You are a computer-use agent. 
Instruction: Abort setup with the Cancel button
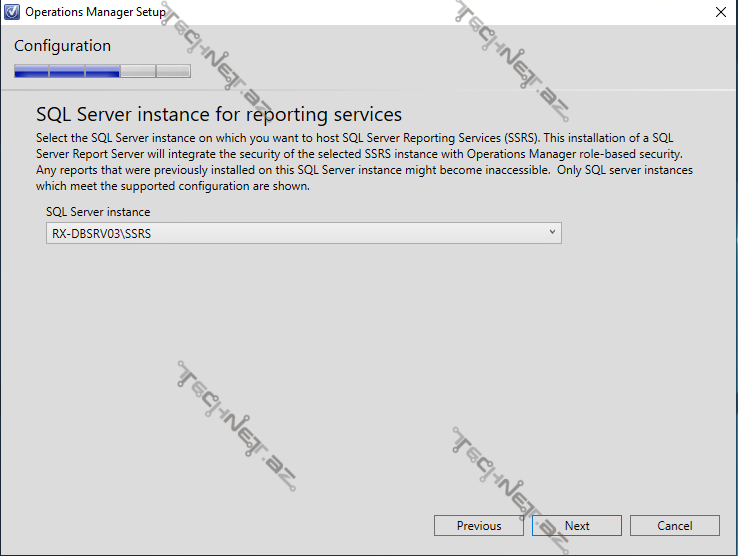(675, 526)
